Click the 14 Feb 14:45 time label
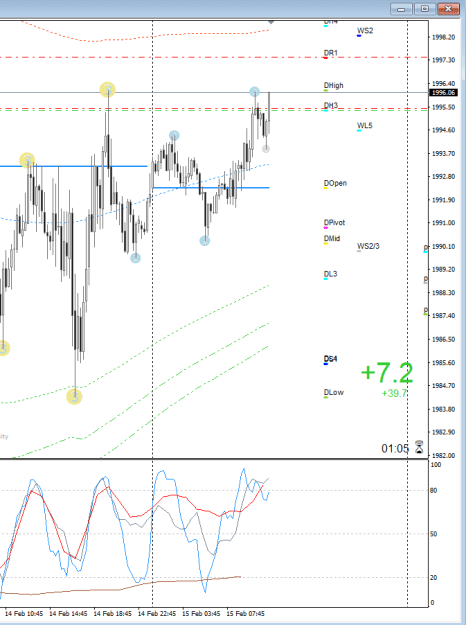The width and height of the screenshot is (466, 625). (68, 613)
